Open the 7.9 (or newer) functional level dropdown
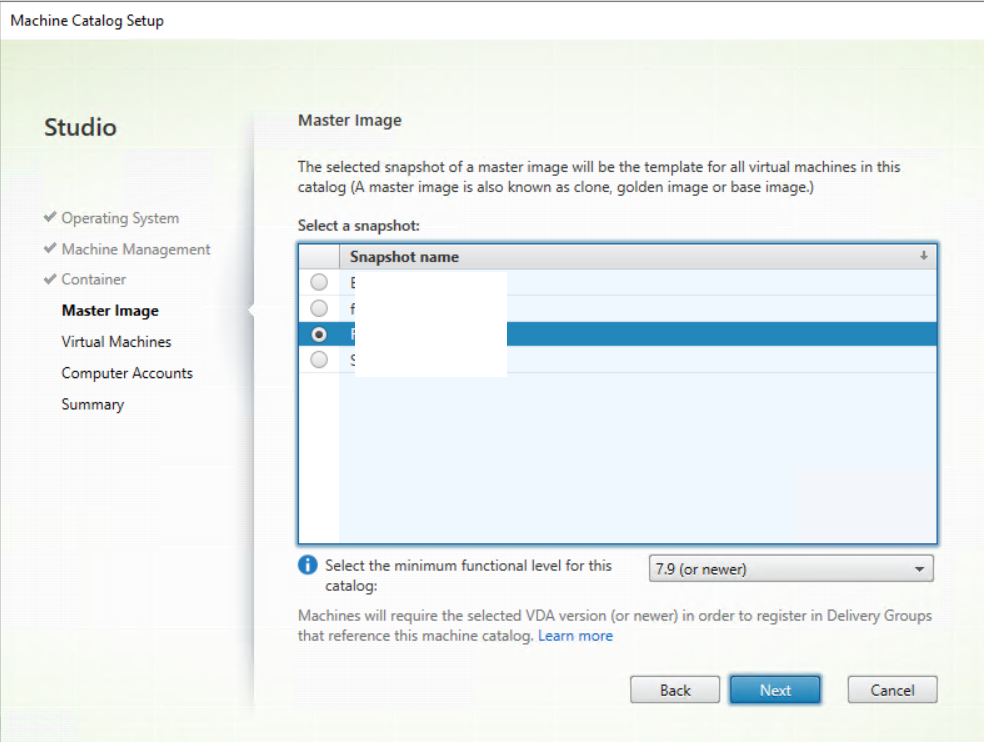This screenshot has height=742, width=984. (791, 570)
